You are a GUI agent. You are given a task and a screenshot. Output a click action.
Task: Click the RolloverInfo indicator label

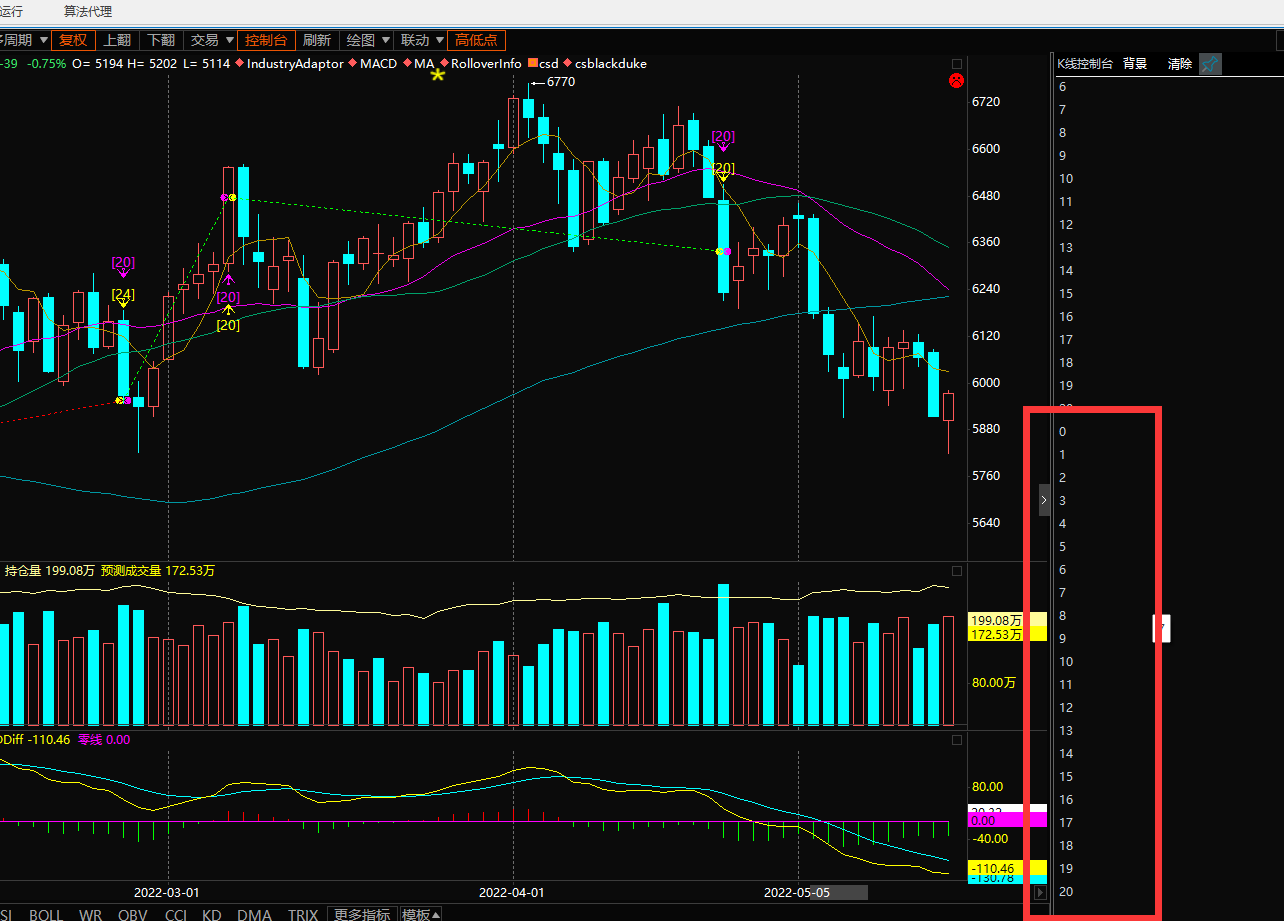coord(486,64)
